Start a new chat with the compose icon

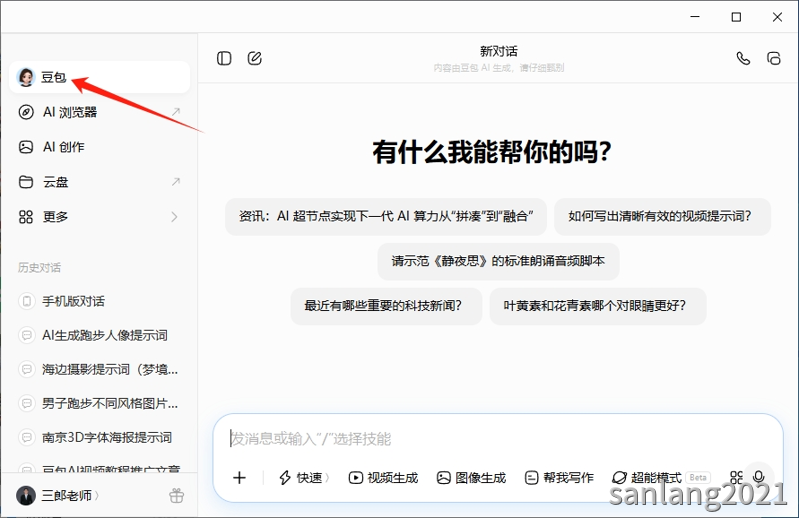click(254, 59)
